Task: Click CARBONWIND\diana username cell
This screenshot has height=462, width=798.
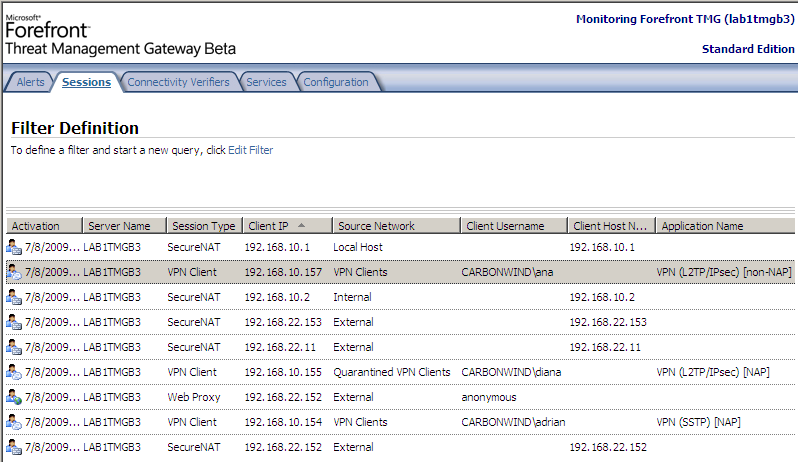Action: tap(511, 372)
